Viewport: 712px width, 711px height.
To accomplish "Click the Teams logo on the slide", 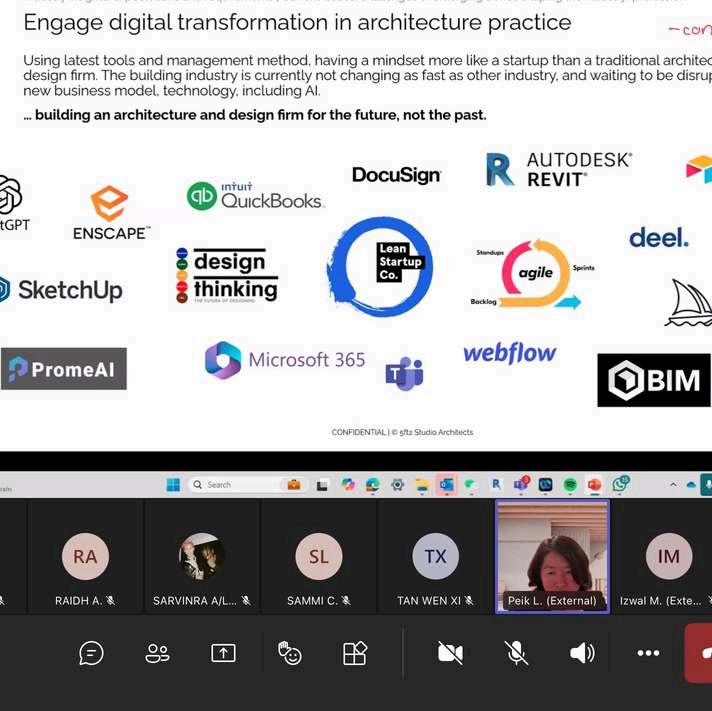I will click(x=404, y=374).
